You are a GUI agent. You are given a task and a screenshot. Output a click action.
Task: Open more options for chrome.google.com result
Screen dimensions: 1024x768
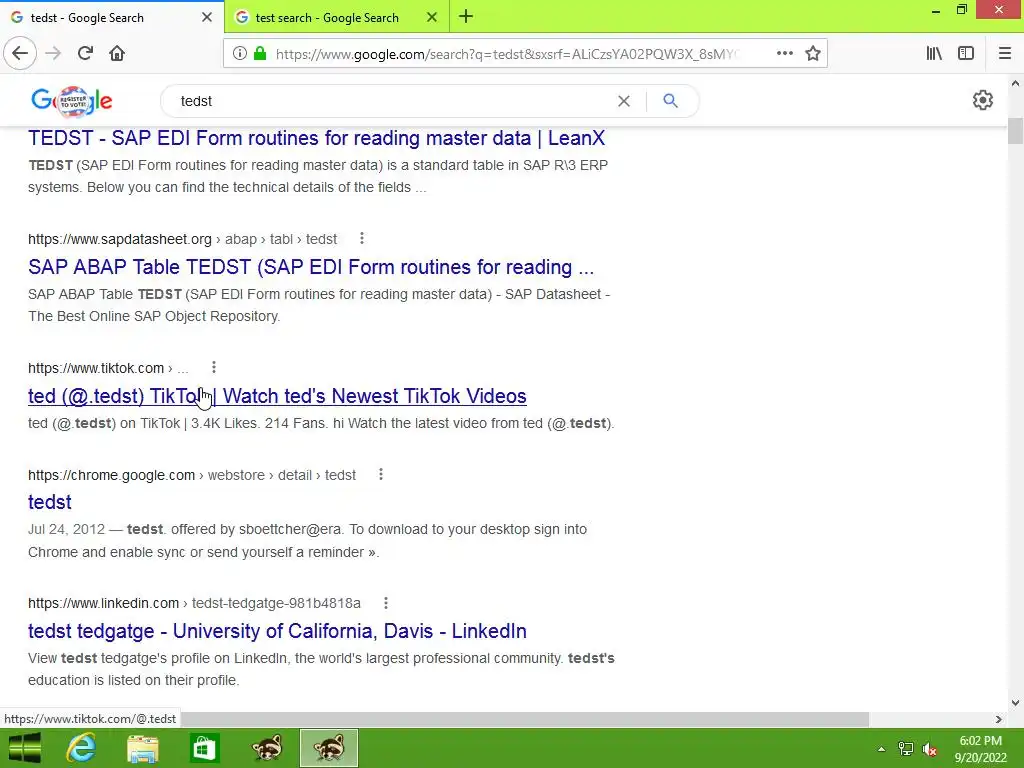[381, 474]
